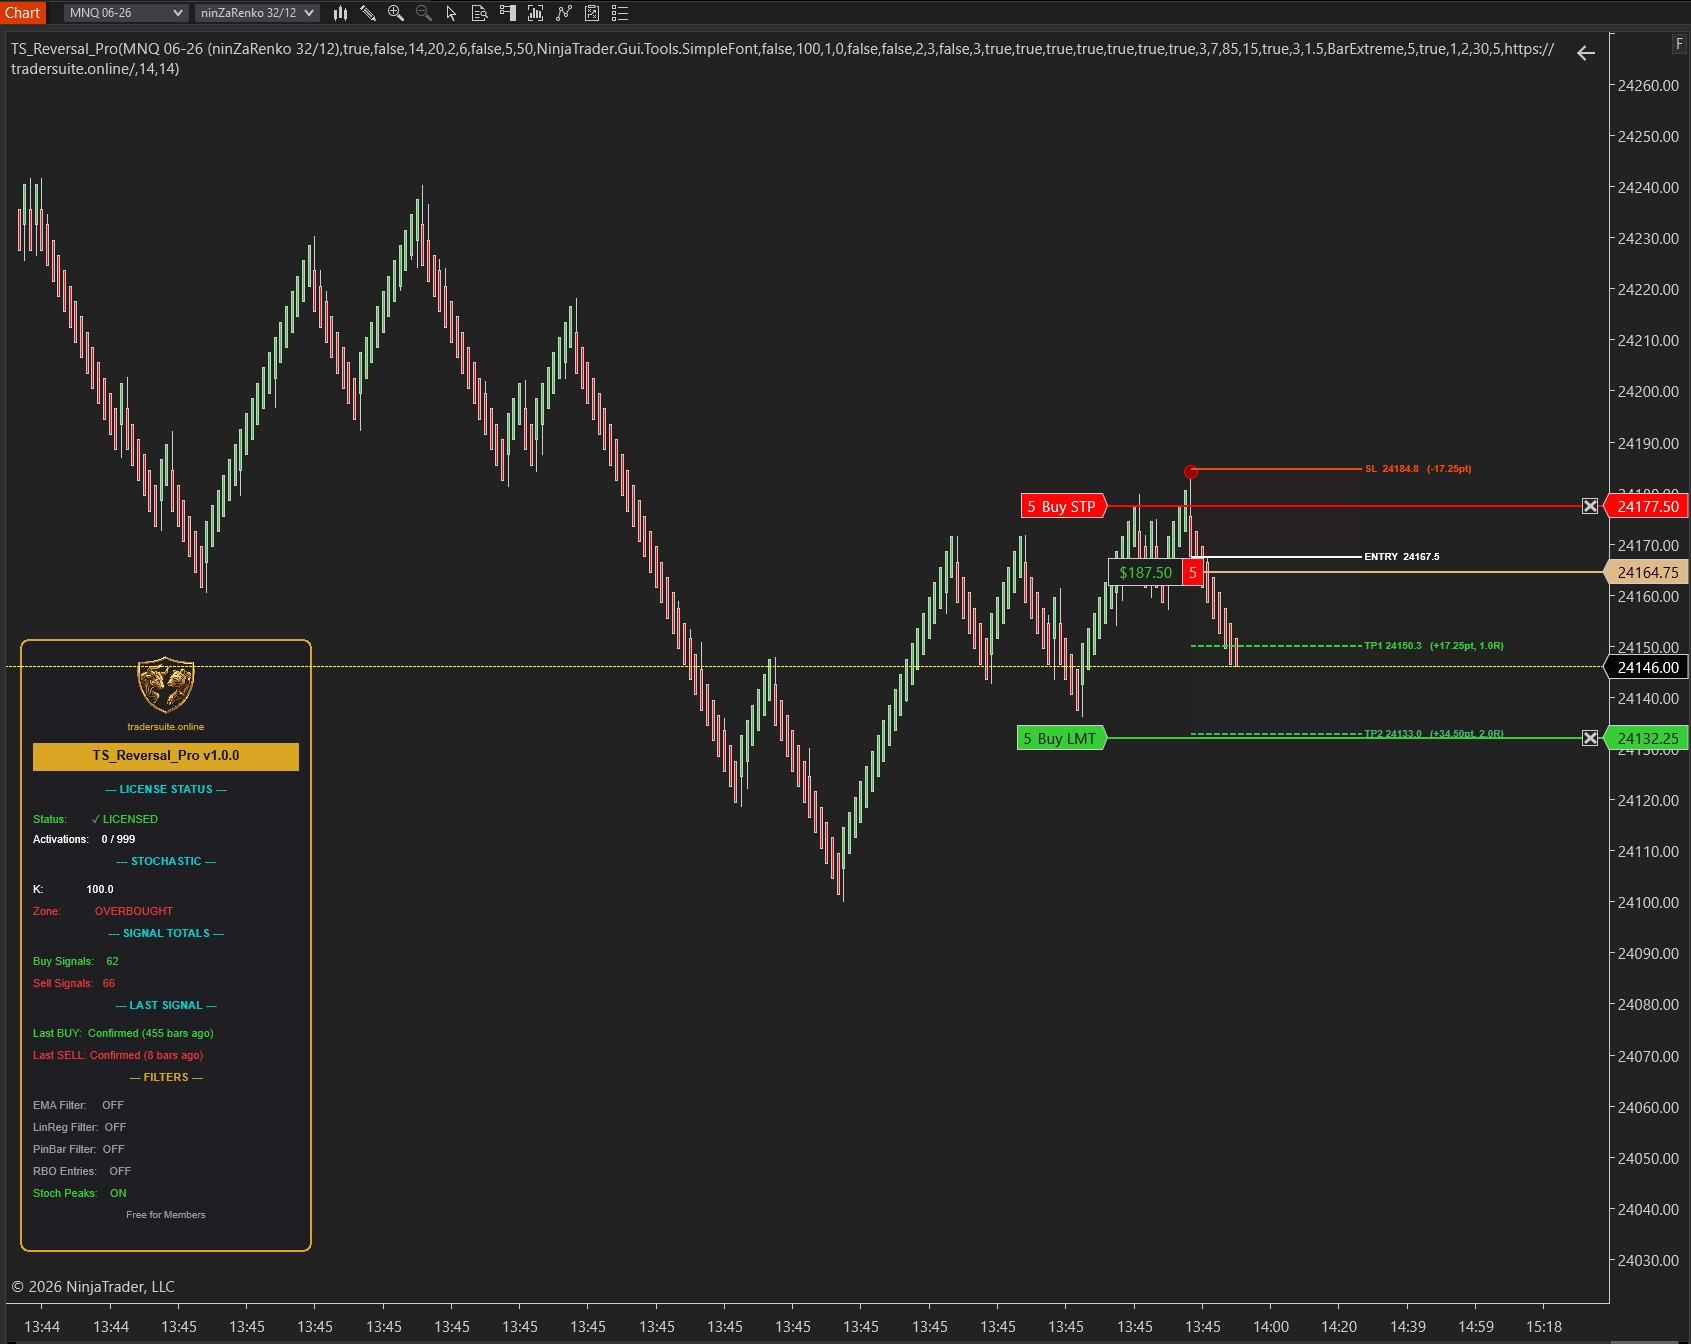Click the Stoch Peaks ON row

(x=80, y=1193)
